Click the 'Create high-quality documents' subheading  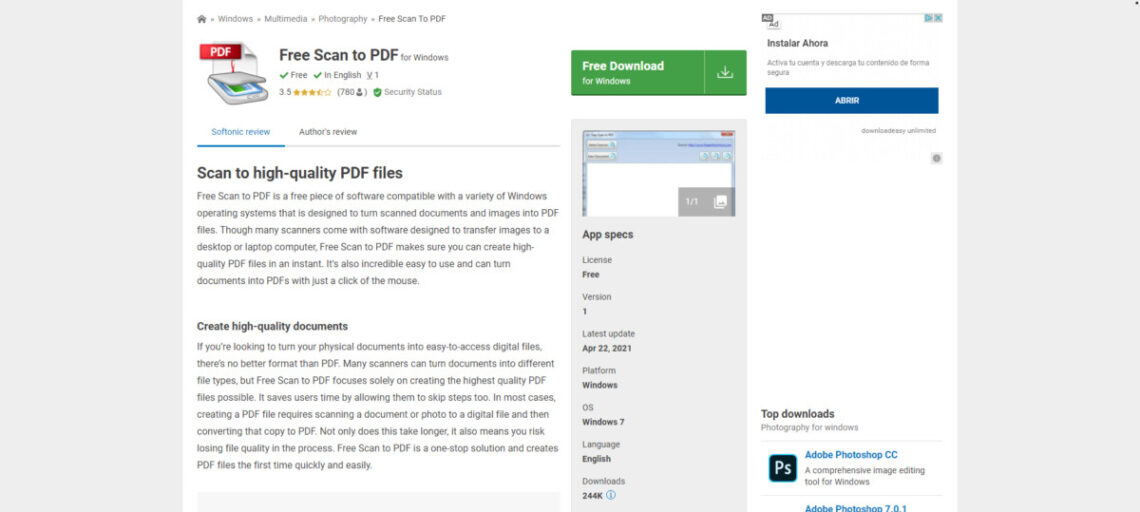(273, 327)
